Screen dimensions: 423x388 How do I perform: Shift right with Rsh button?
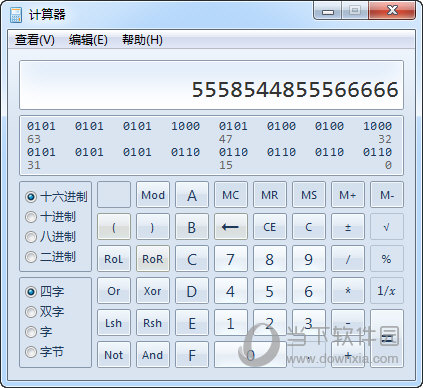153,323
